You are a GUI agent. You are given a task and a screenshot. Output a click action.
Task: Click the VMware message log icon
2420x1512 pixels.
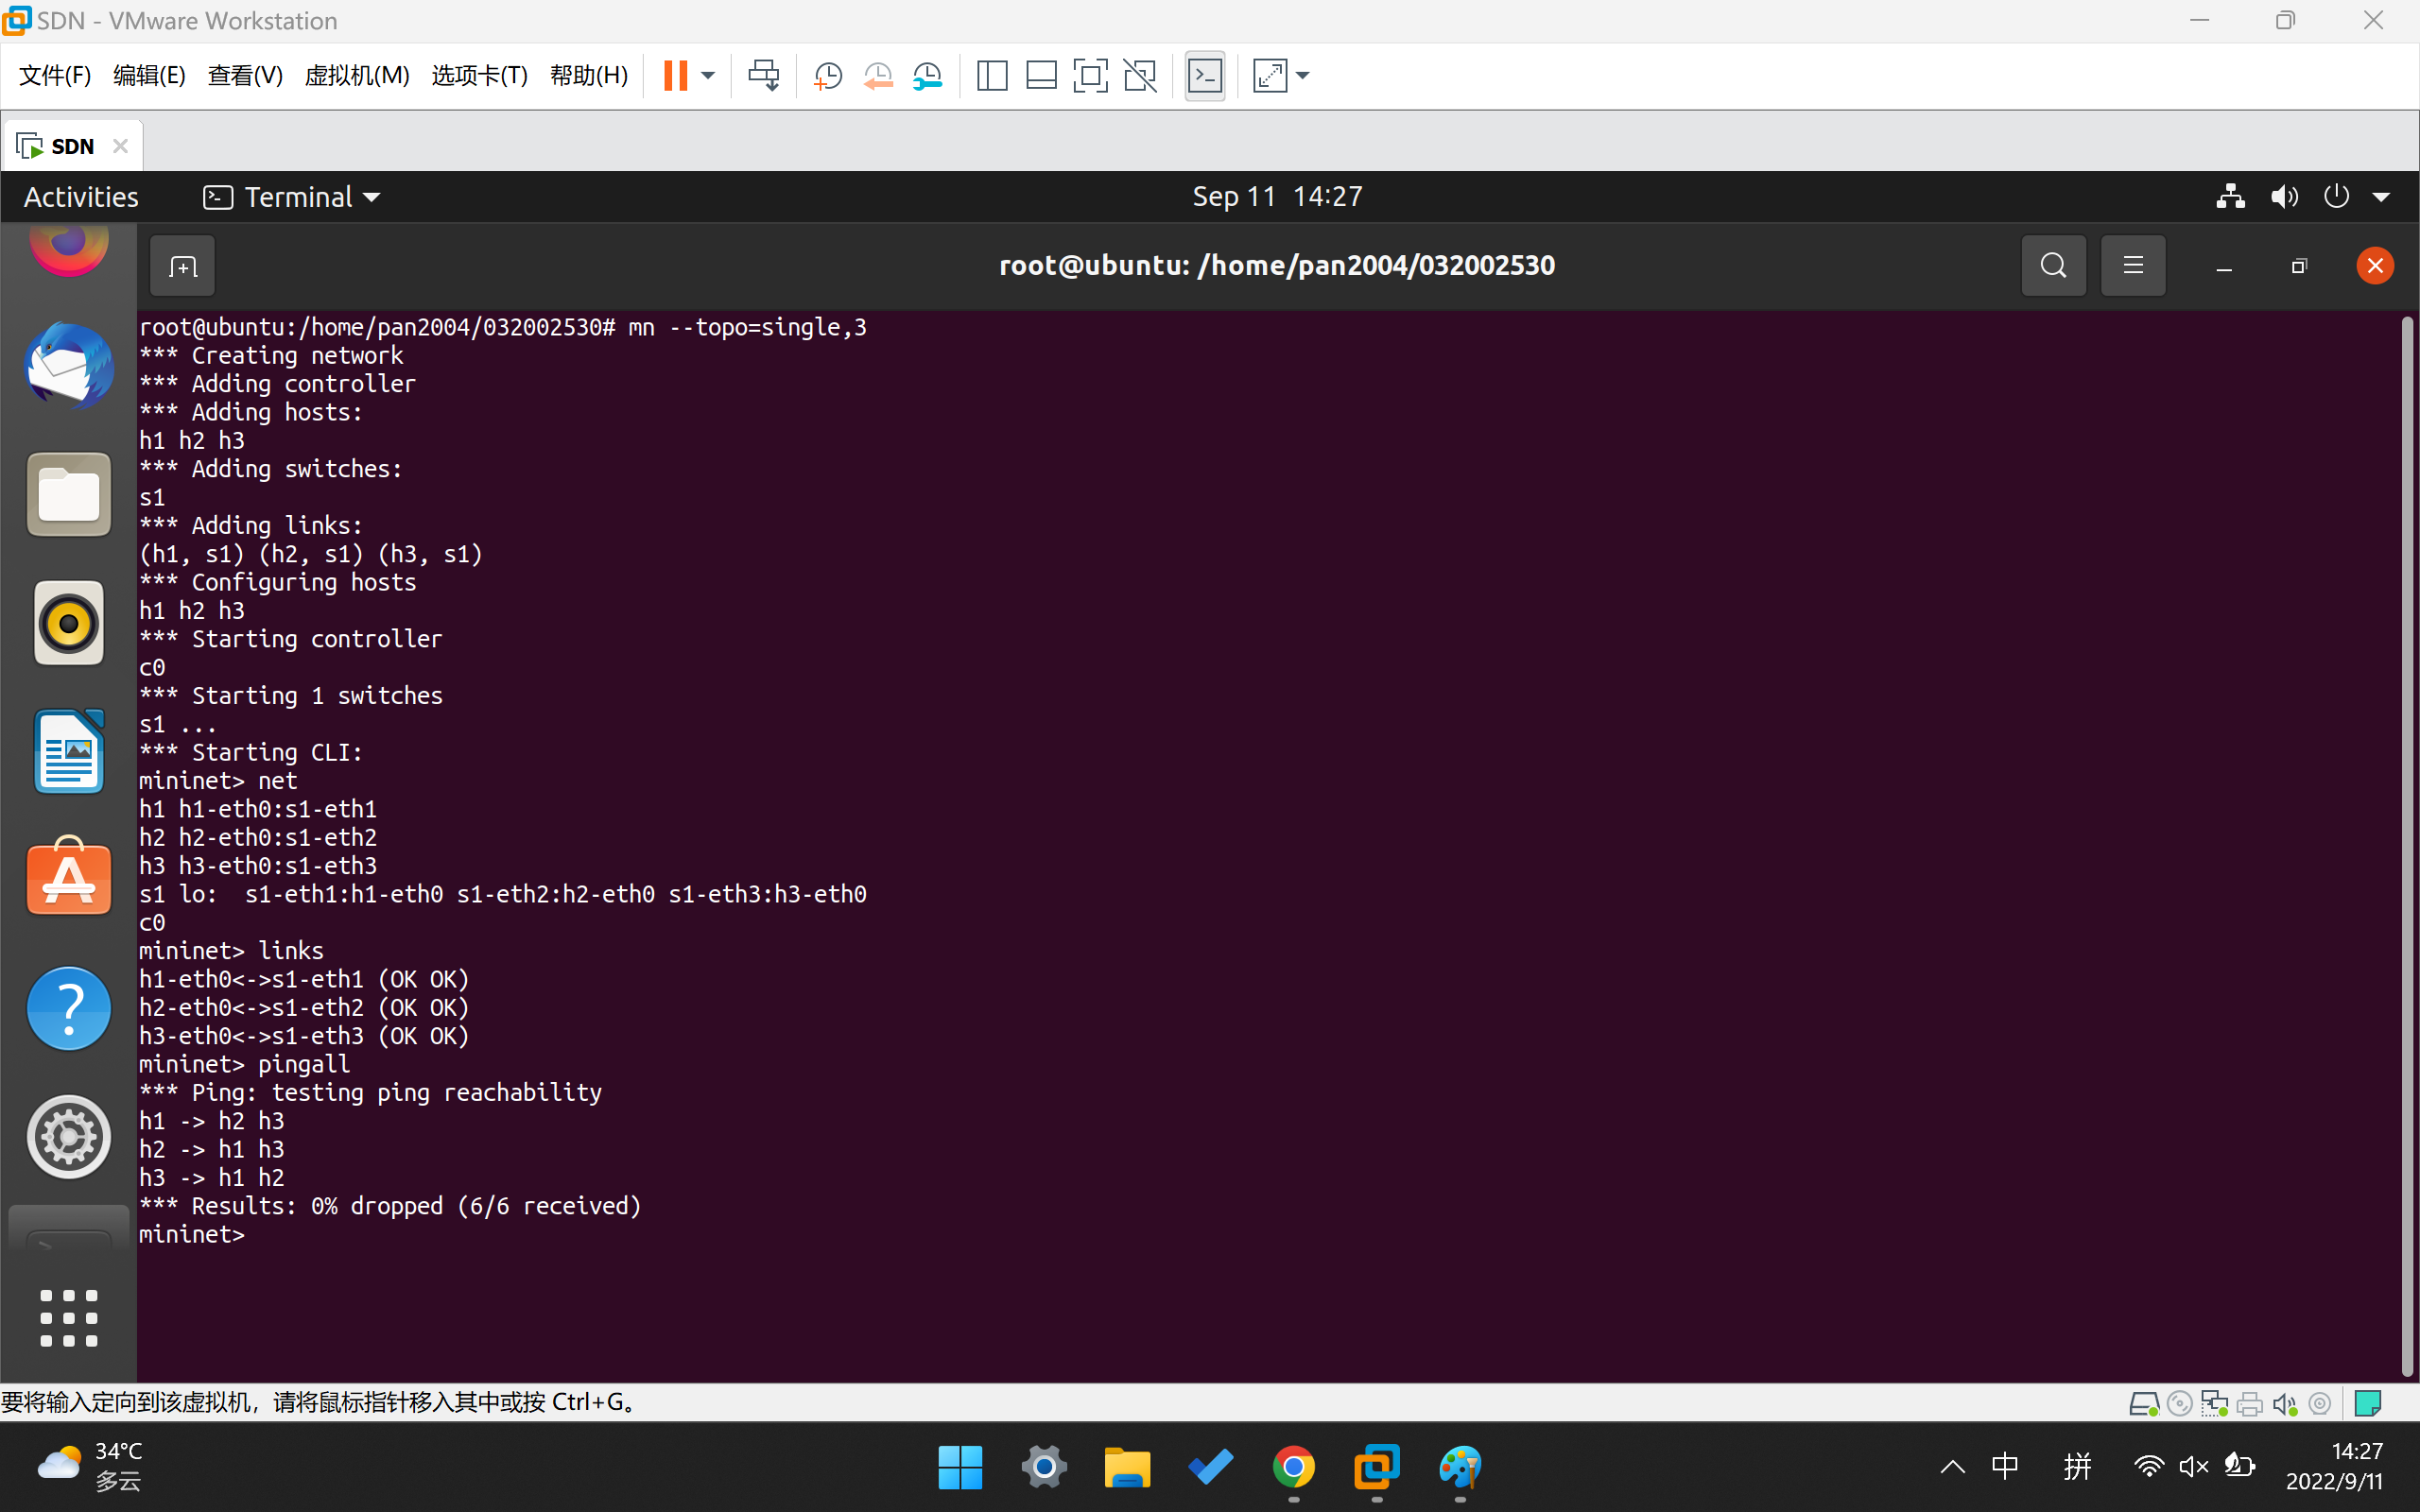click(2368, 1404)
